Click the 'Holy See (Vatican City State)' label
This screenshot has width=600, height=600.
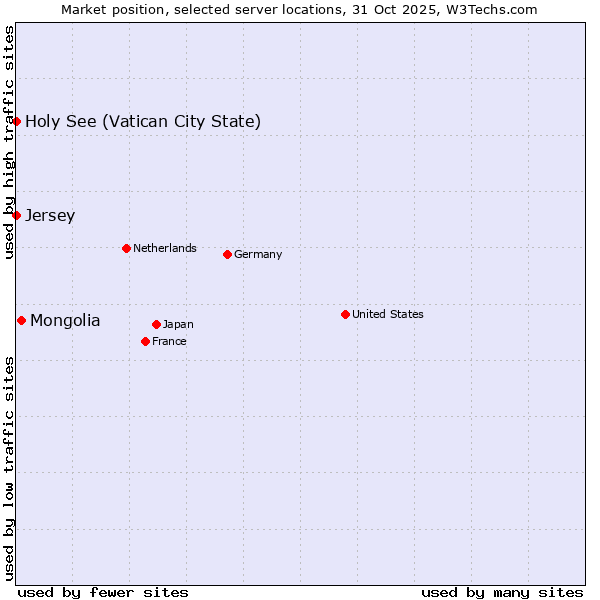[143, 122]
